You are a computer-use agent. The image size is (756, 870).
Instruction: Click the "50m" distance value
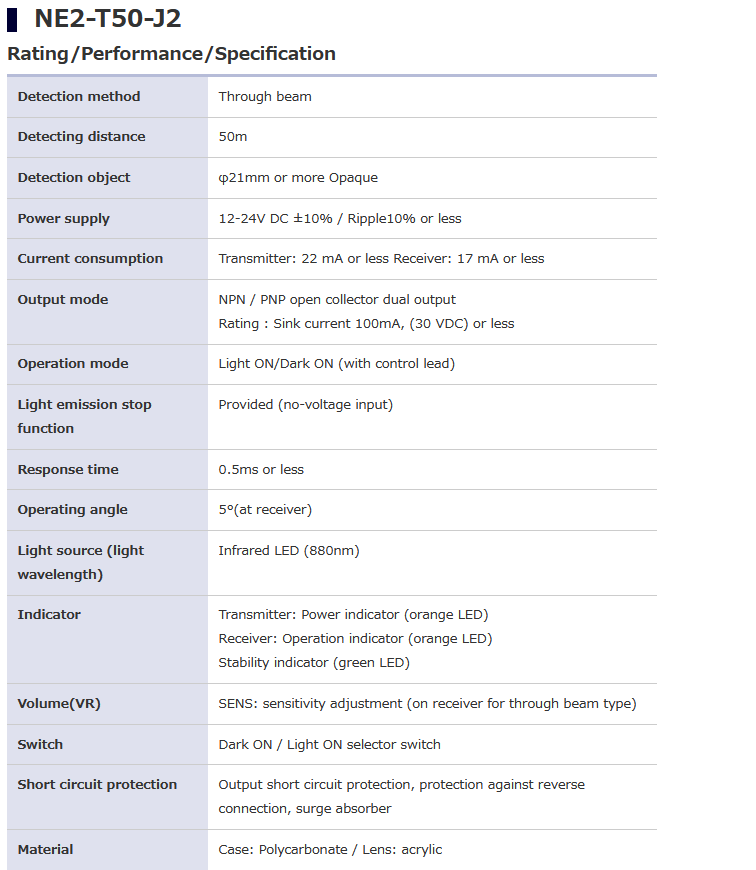click(233, 137)
